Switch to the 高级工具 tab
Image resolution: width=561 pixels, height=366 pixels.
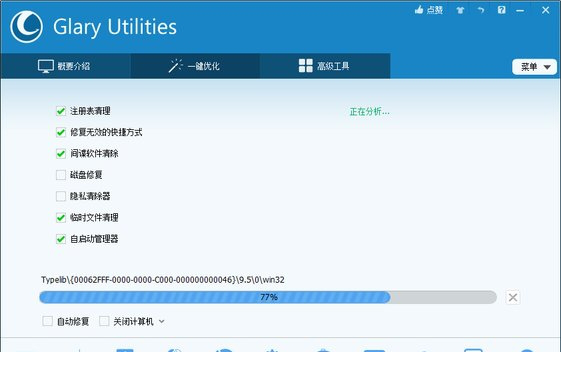point(325,66)
